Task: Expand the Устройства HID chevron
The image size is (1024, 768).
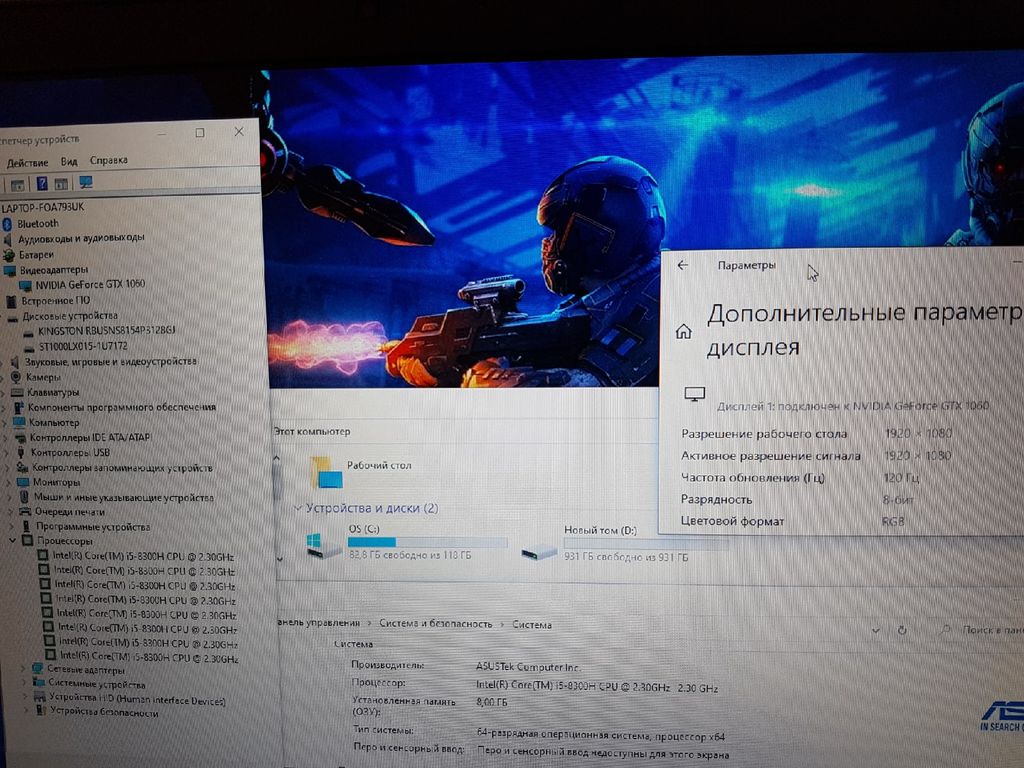Action: [27, 697]
